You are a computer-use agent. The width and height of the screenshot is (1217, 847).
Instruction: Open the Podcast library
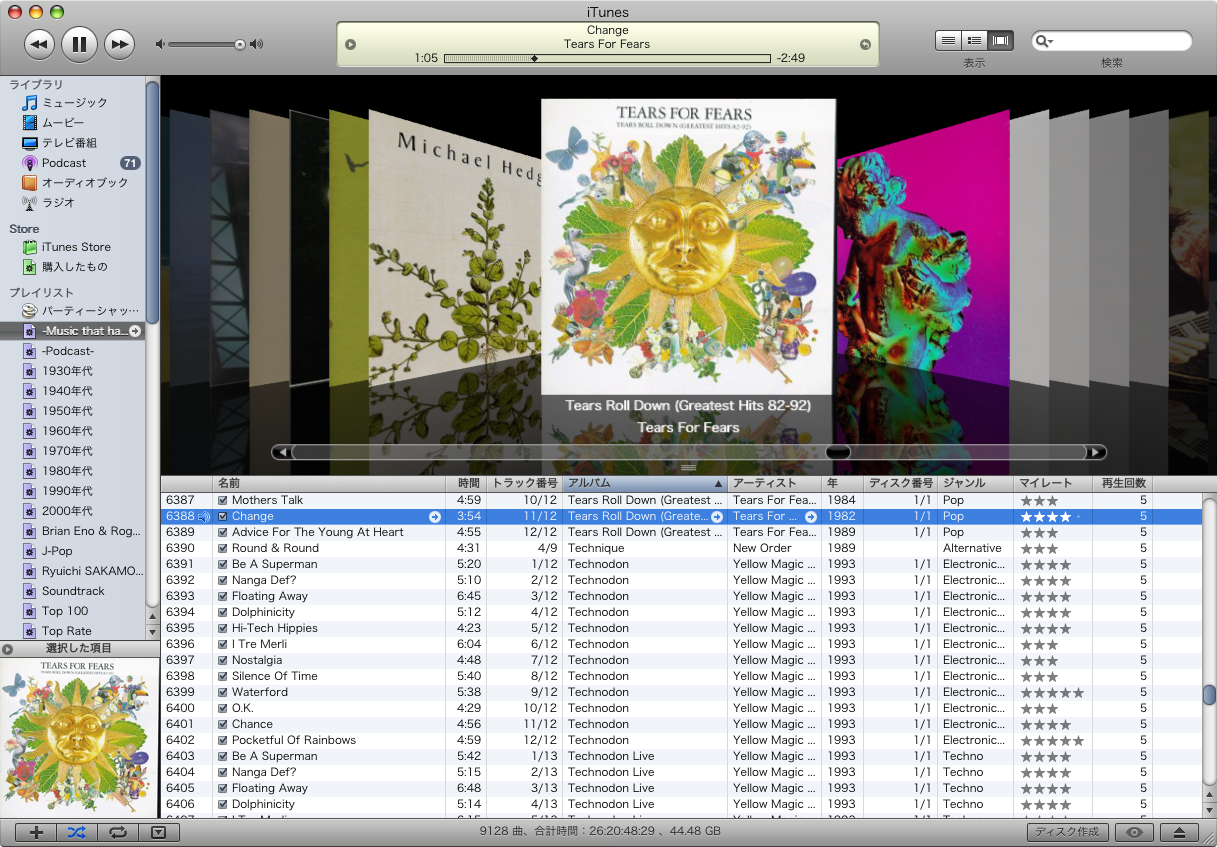64,163
